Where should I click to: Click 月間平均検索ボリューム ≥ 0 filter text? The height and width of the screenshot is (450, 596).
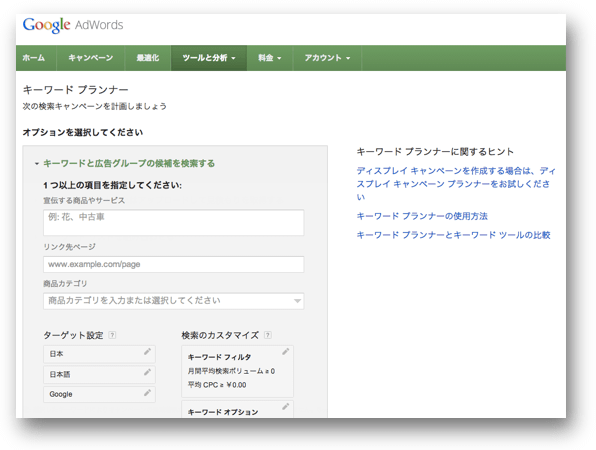click(x=231, y=371)
